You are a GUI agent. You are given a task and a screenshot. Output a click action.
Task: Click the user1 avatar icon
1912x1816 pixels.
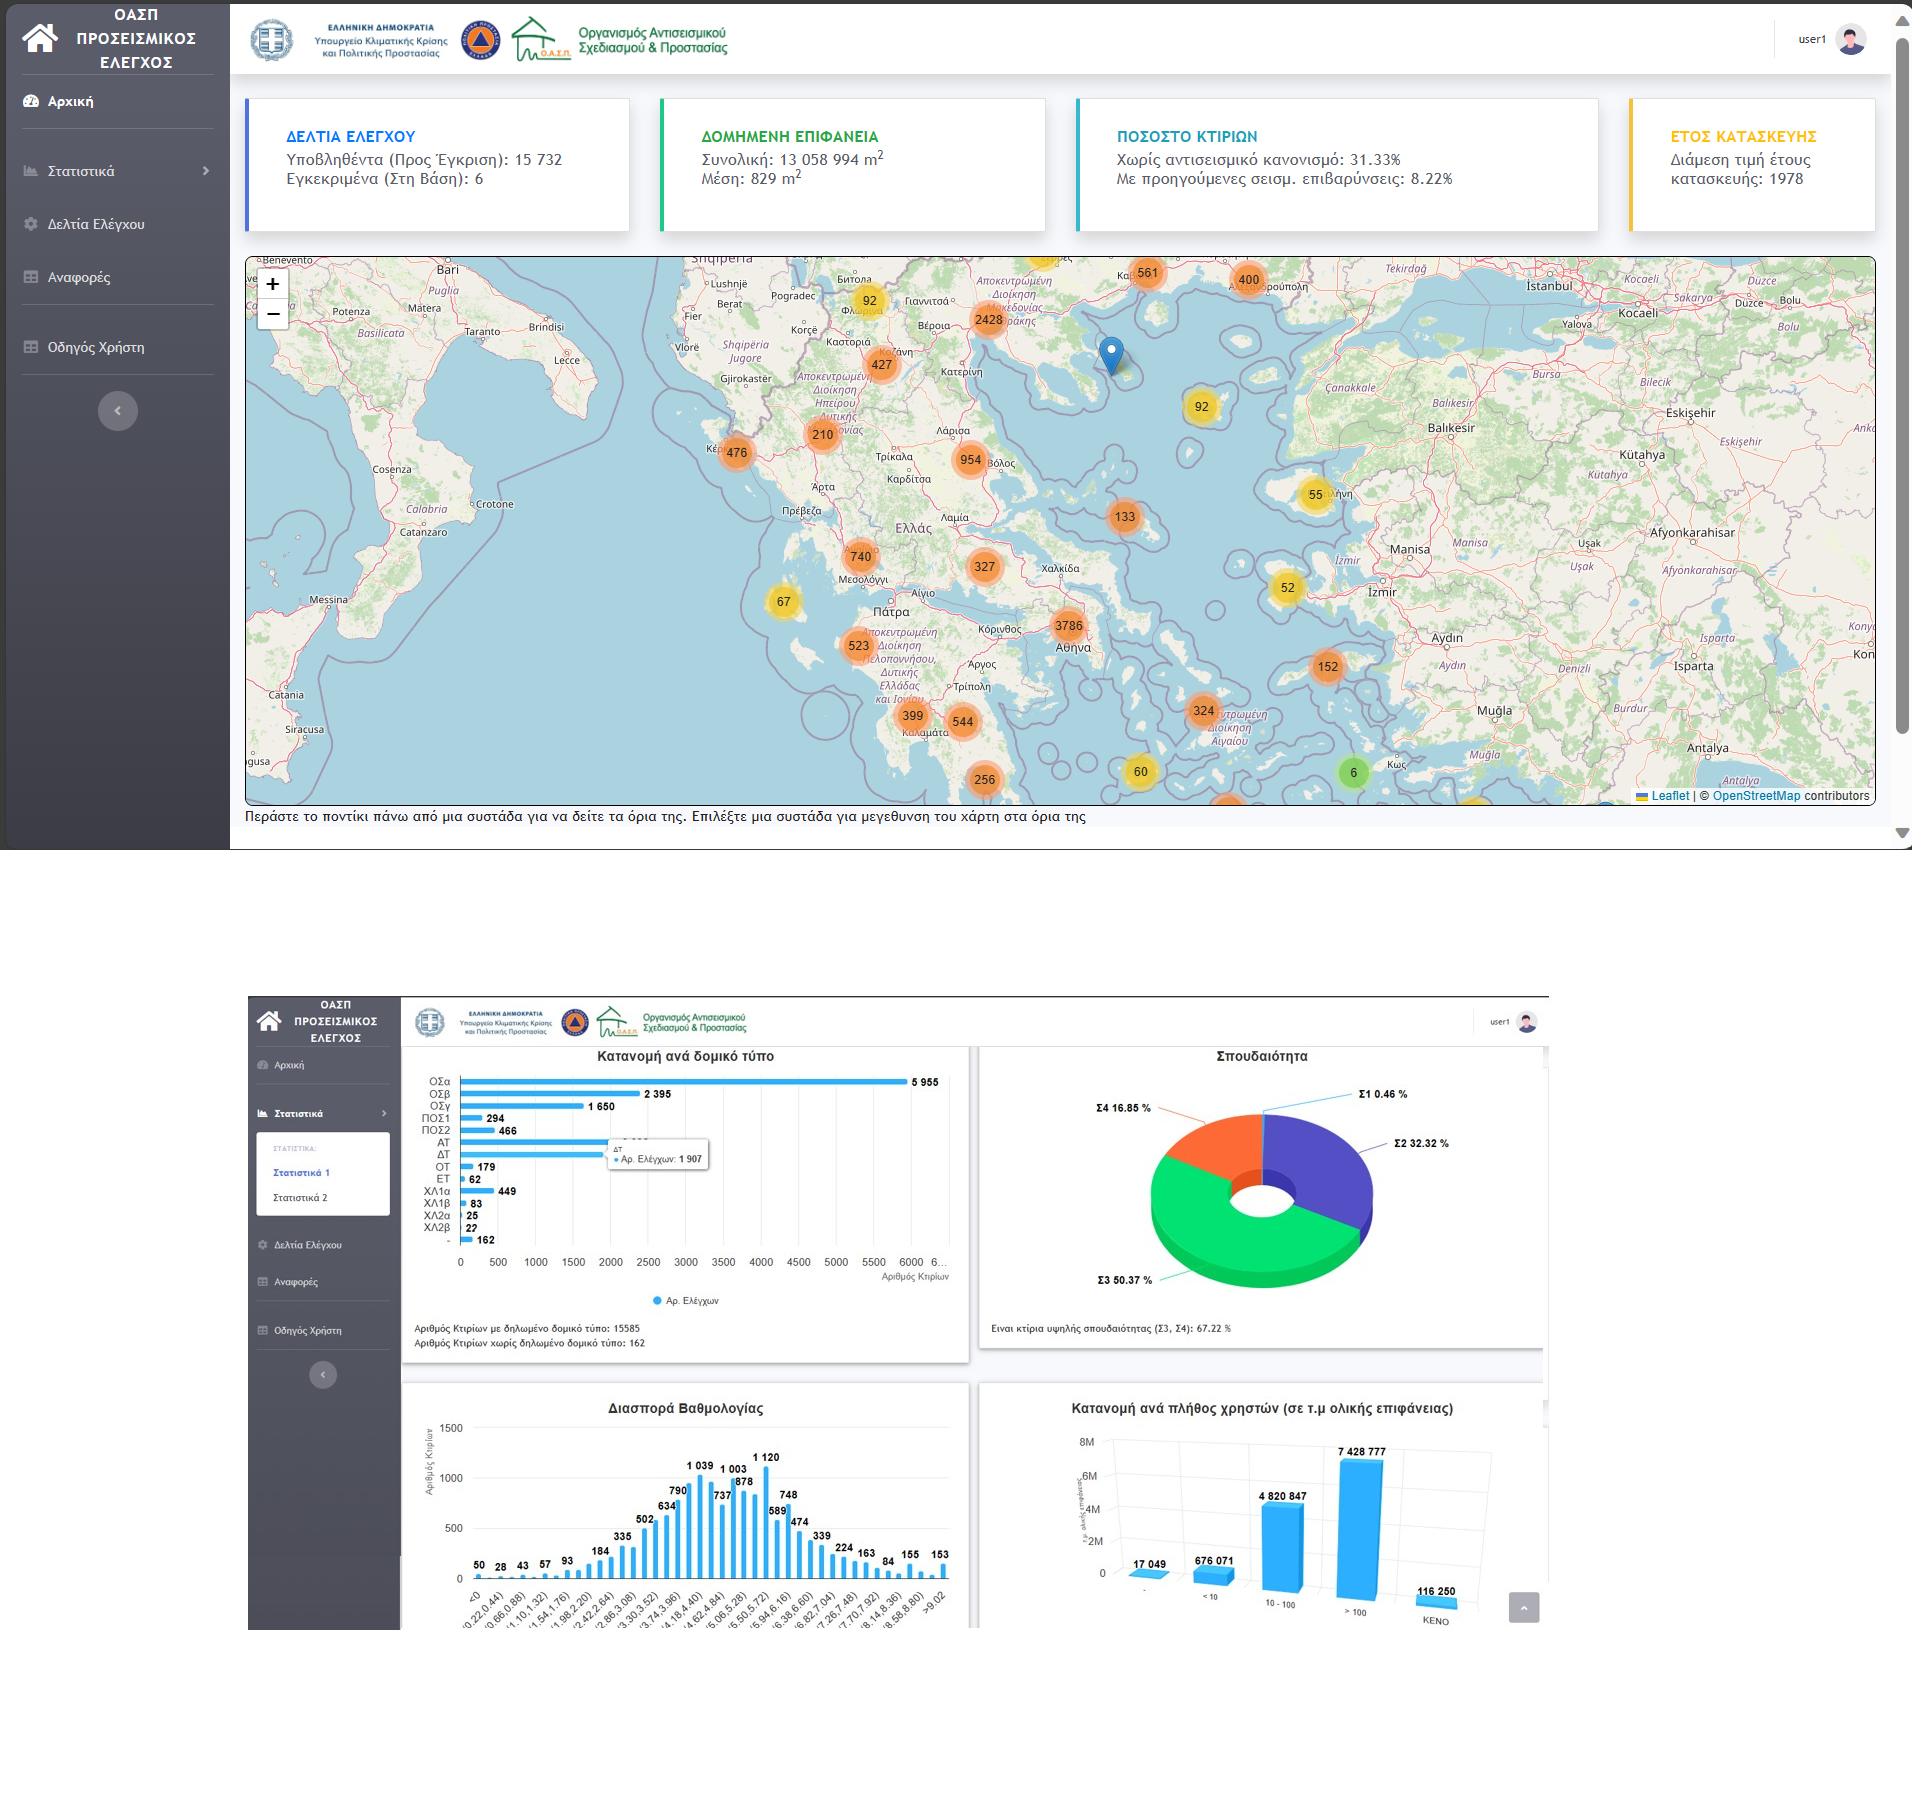tap(1851, 40)
